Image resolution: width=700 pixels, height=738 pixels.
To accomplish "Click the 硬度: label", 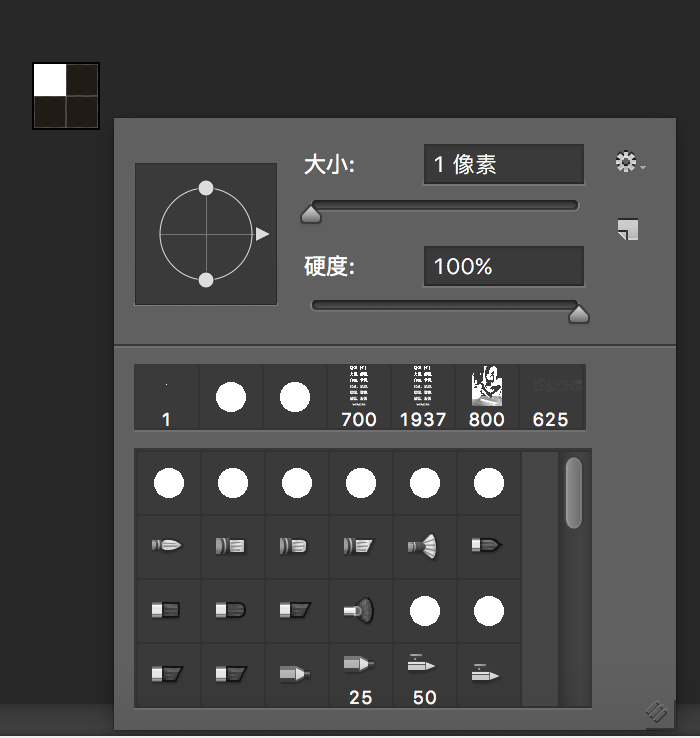I will [x=330, y=266].
